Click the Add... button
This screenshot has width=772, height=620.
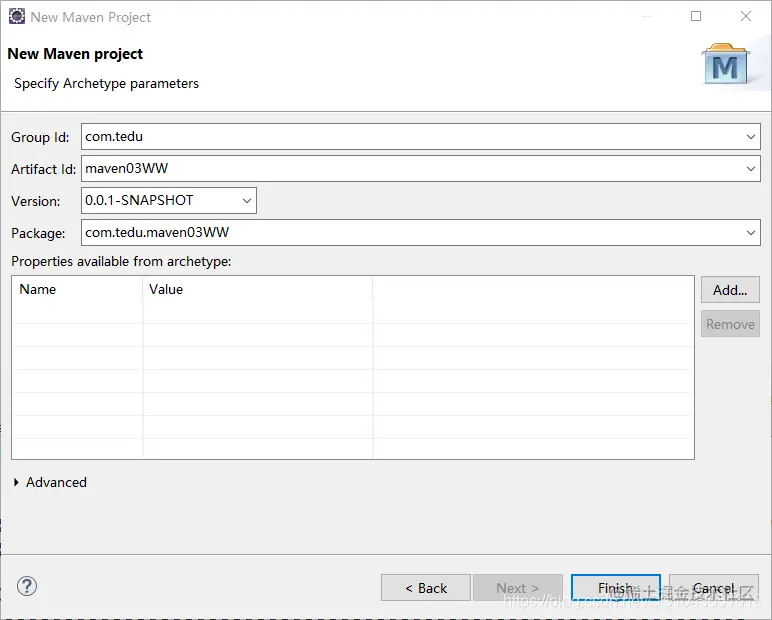click(x=730, y=290)
